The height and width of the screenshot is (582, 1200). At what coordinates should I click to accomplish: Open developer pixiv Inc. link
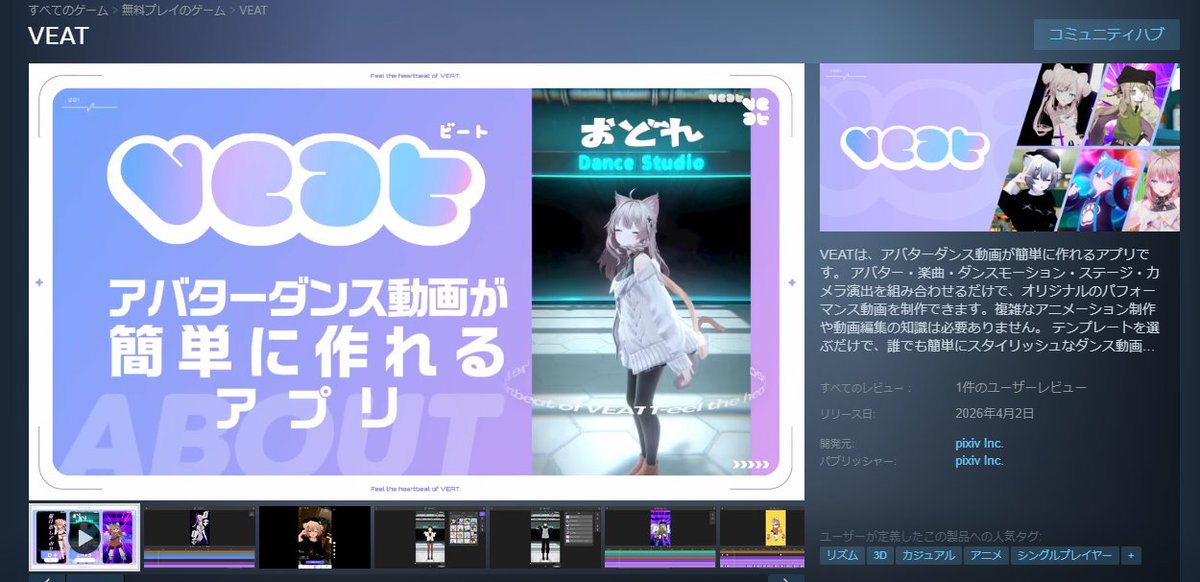click(979, 443)
